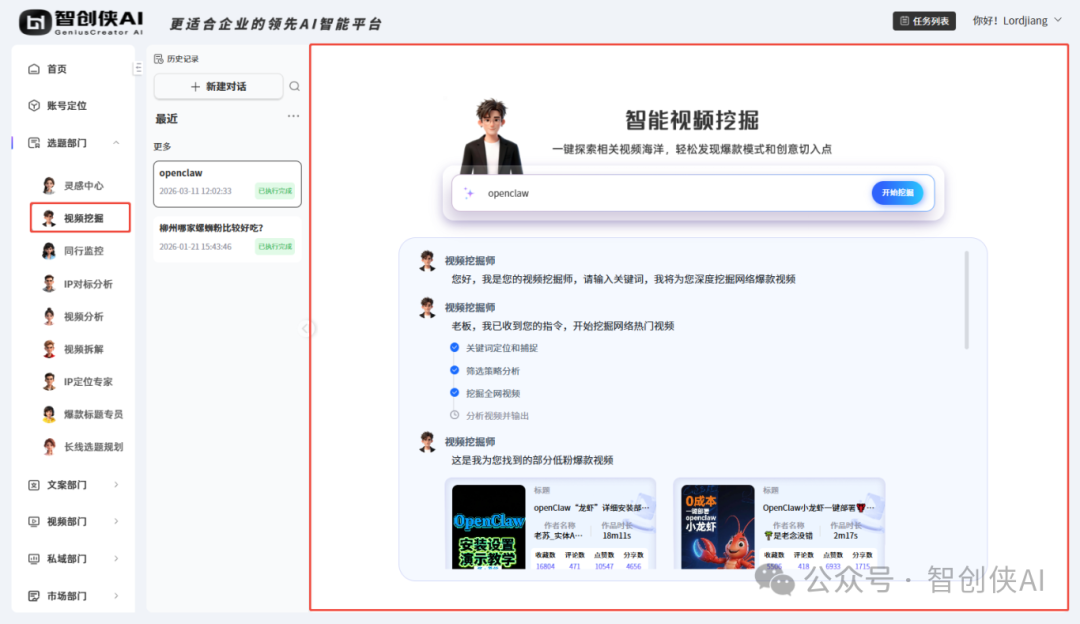This screenshot has width=1080, height=624.
Task: Click the 2m17s duration value
Action: click(845, 535)
